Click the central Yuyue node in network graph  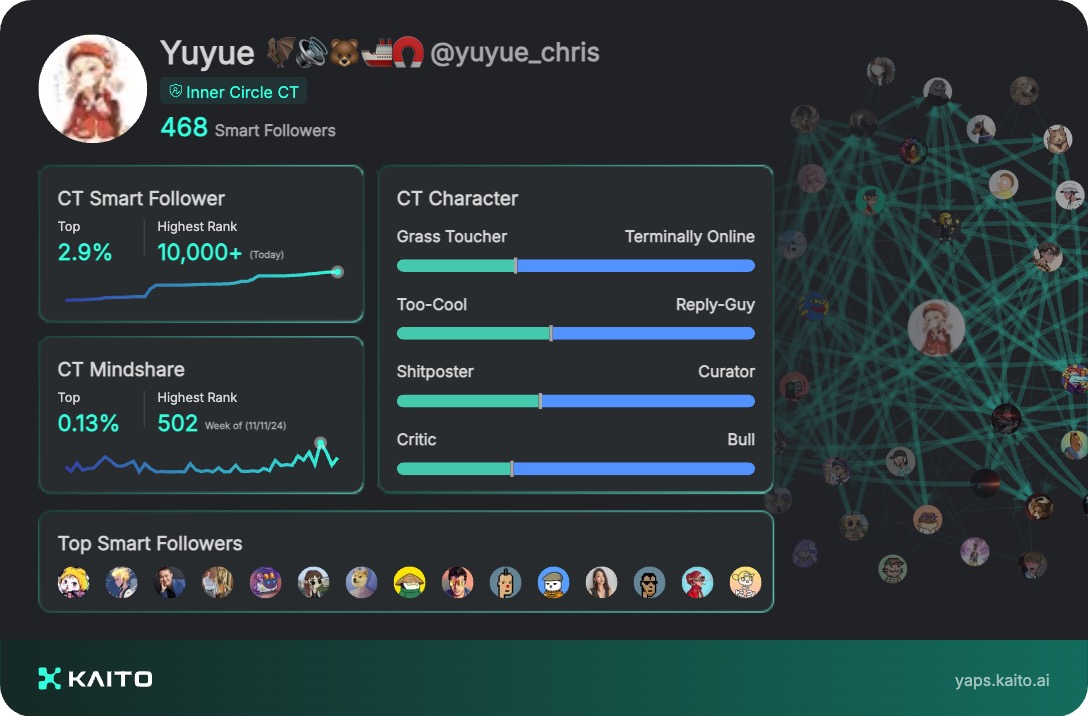pos(936,328)
